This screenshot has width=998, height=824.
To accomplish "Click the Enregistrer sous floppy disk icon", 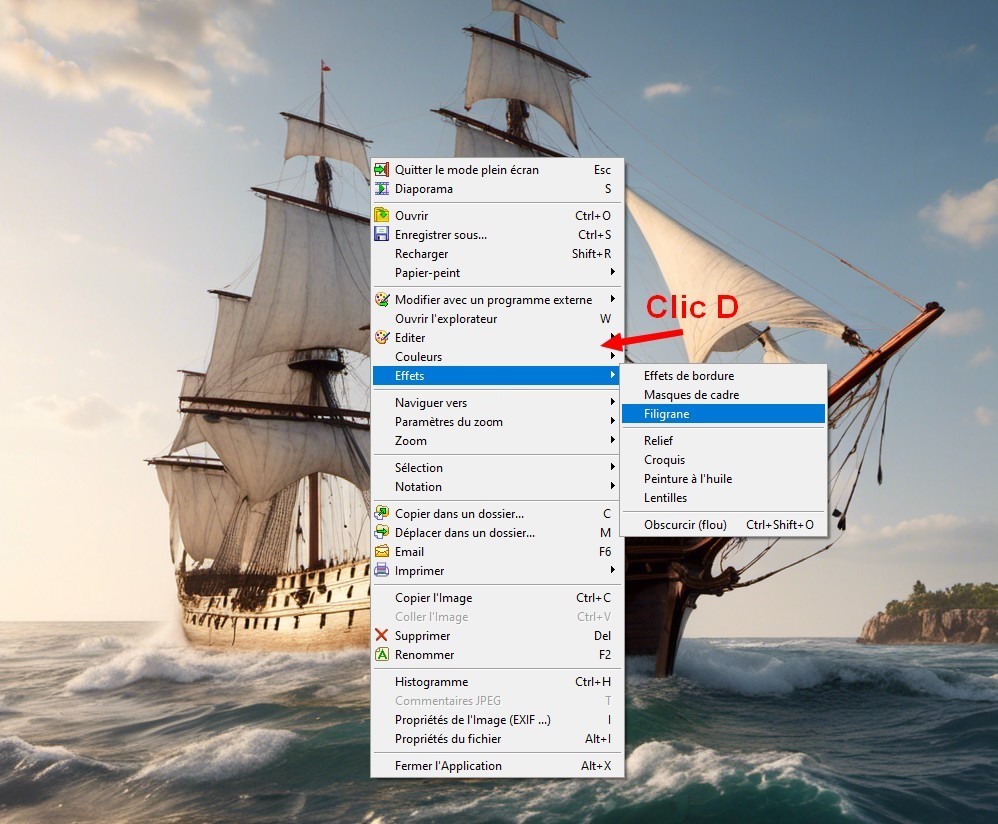I will [x=381, y=234].
